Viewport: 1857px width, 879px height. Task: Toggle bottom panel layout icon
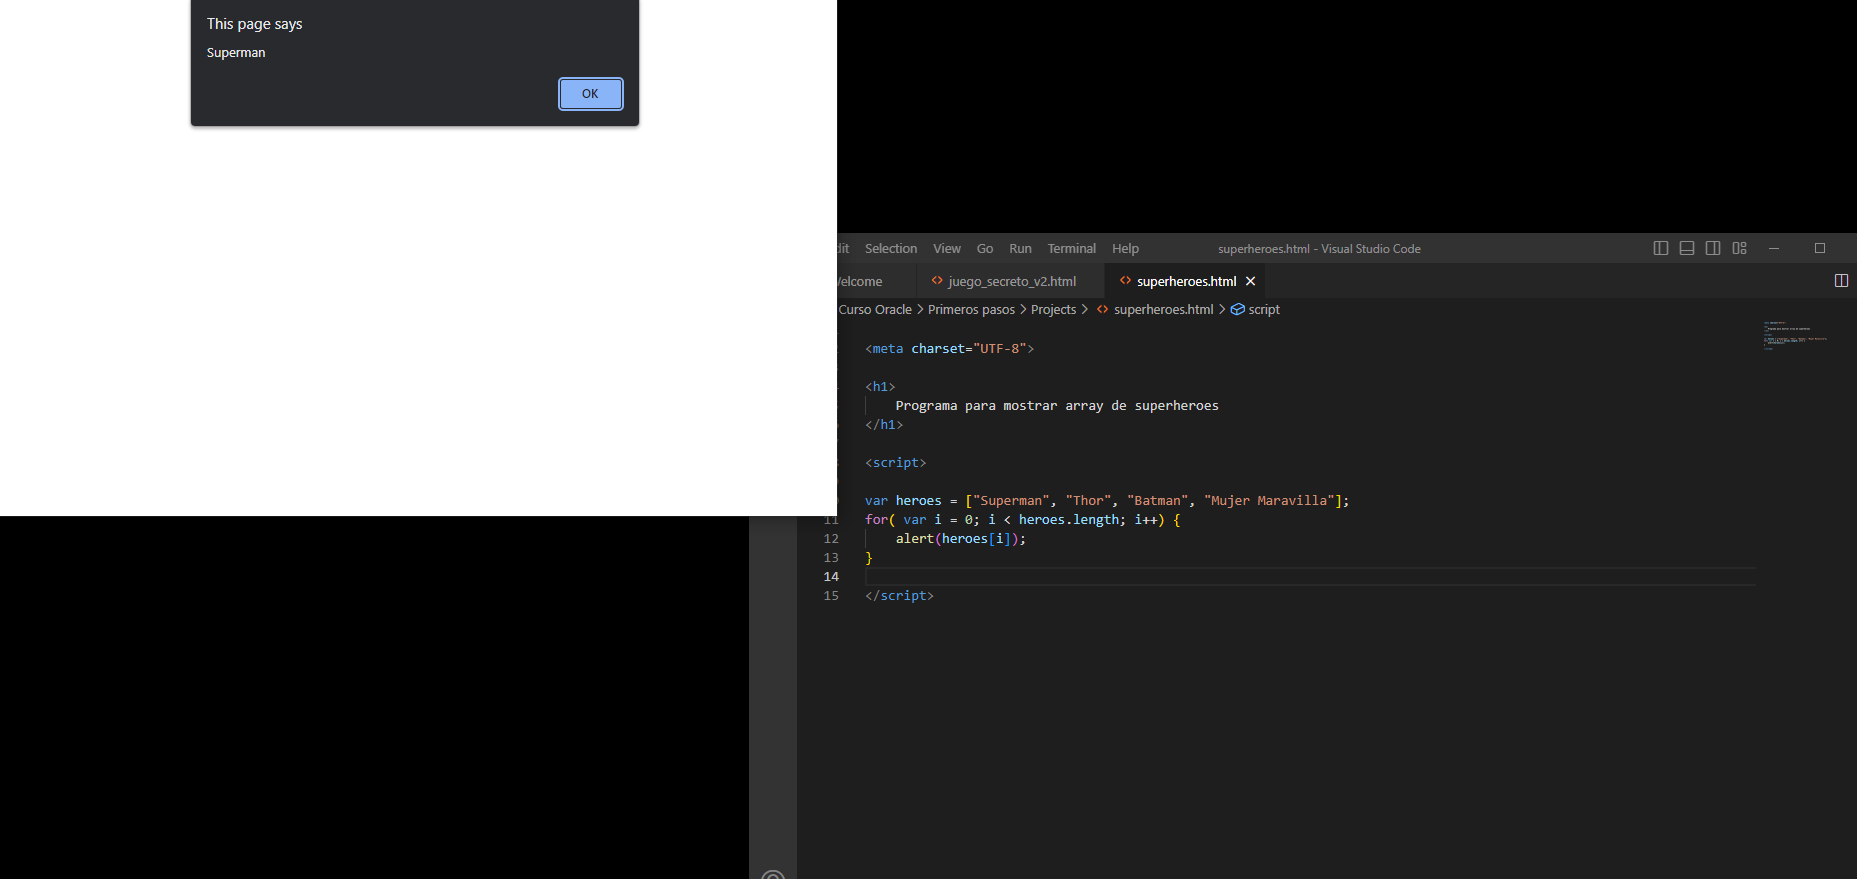click(x=1687, y=248)
